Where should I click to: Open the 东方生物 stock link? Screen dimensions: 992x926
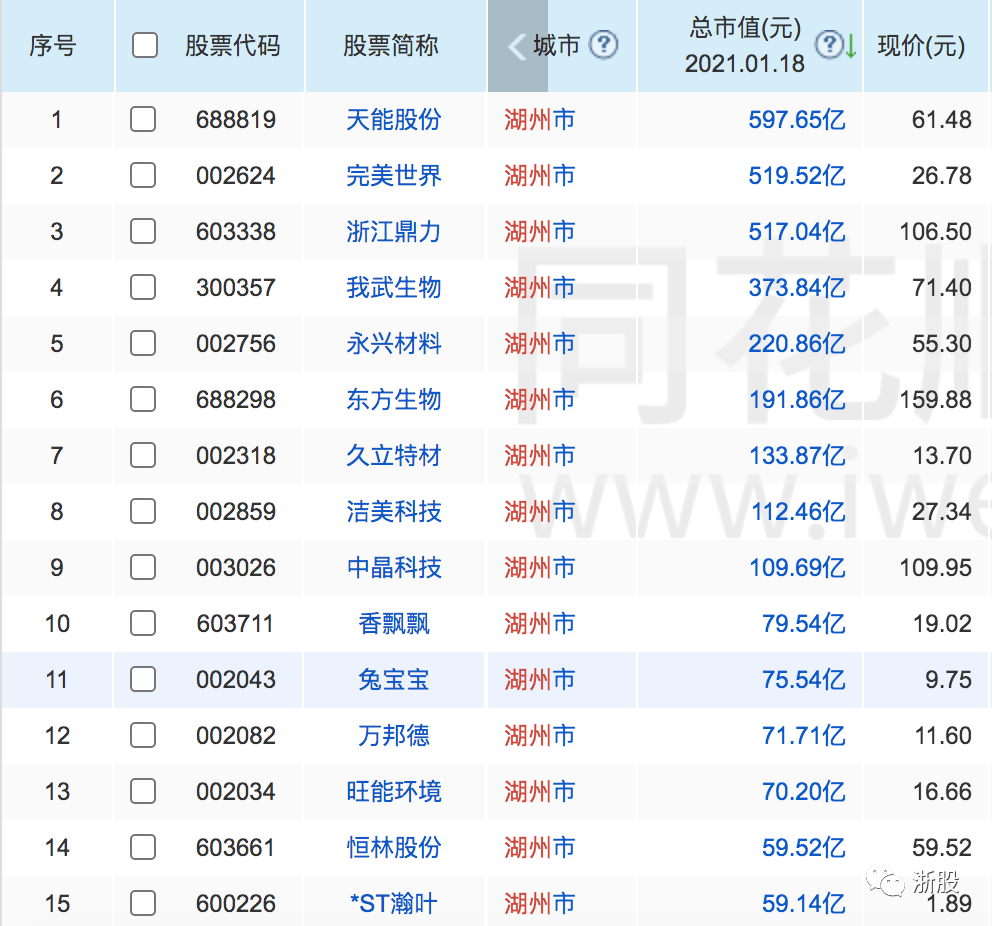tap(394, 400)
